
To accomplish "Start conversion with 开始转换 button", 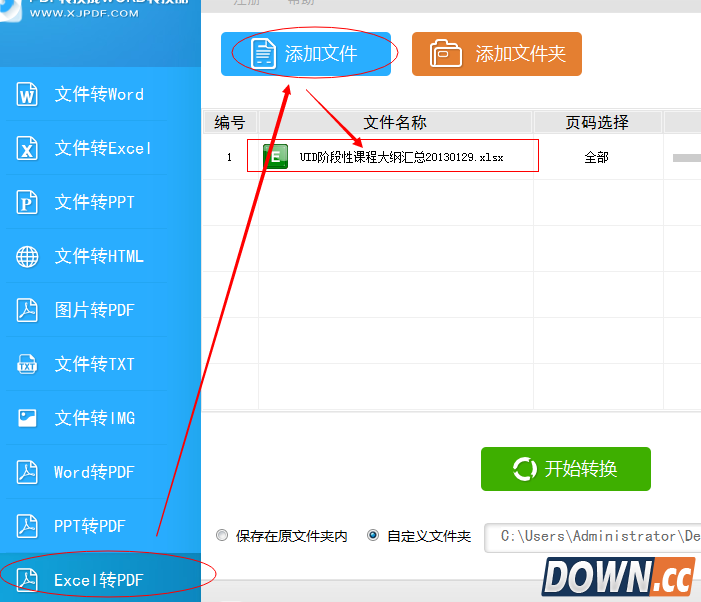I will 566,469.
